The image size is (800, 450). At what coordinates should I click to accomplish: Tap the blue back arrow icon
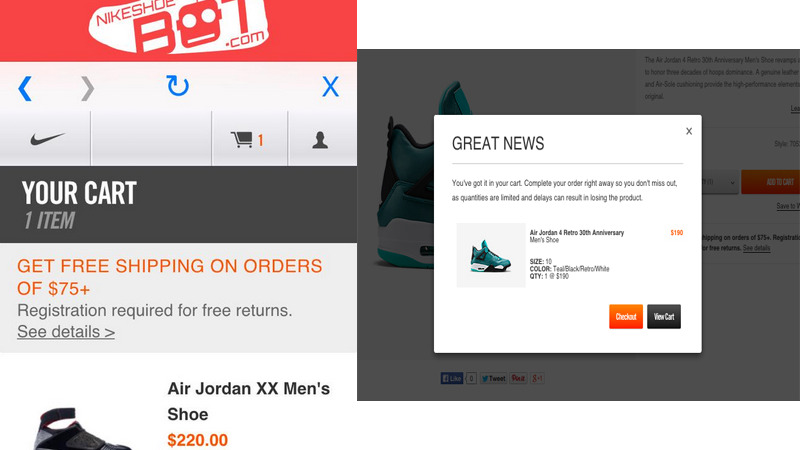(25, 88)
